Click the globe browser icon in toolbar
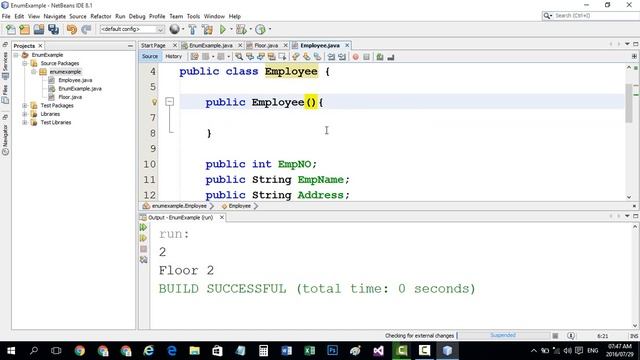 pos(174,29)
